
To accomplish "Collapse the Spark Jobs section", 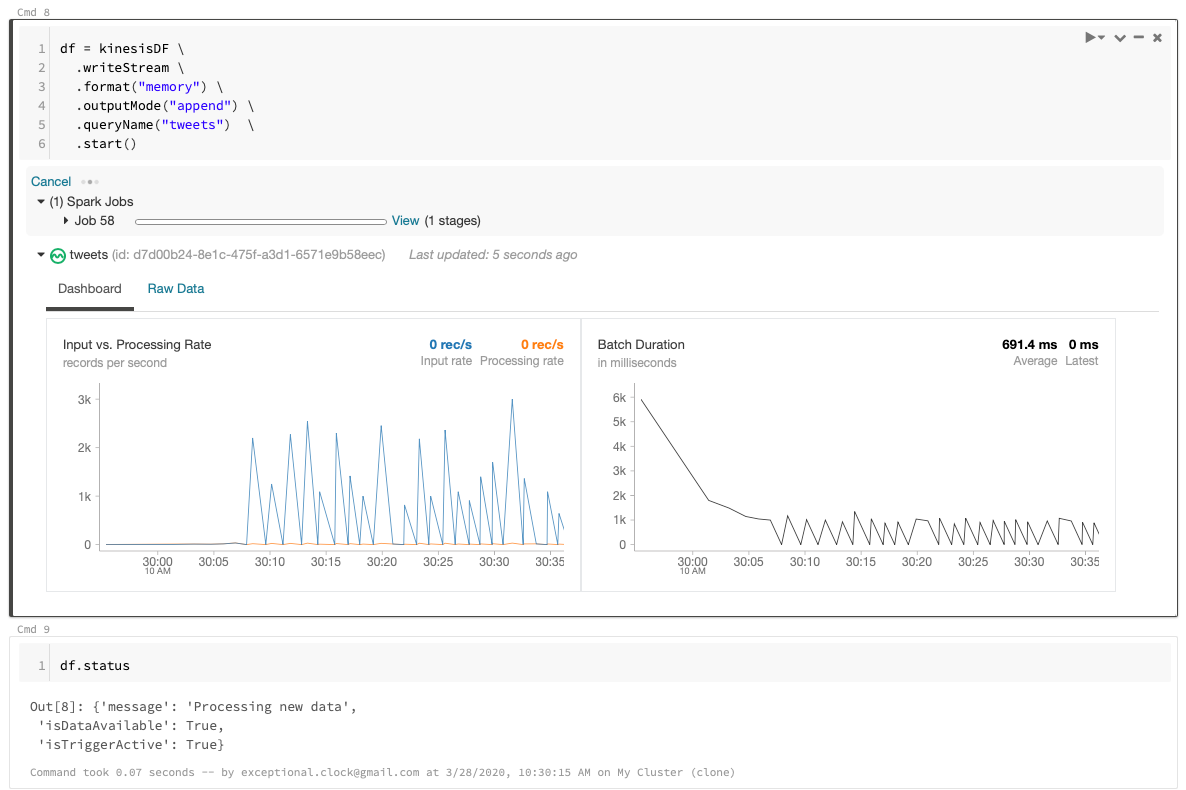I will point(41,202).
